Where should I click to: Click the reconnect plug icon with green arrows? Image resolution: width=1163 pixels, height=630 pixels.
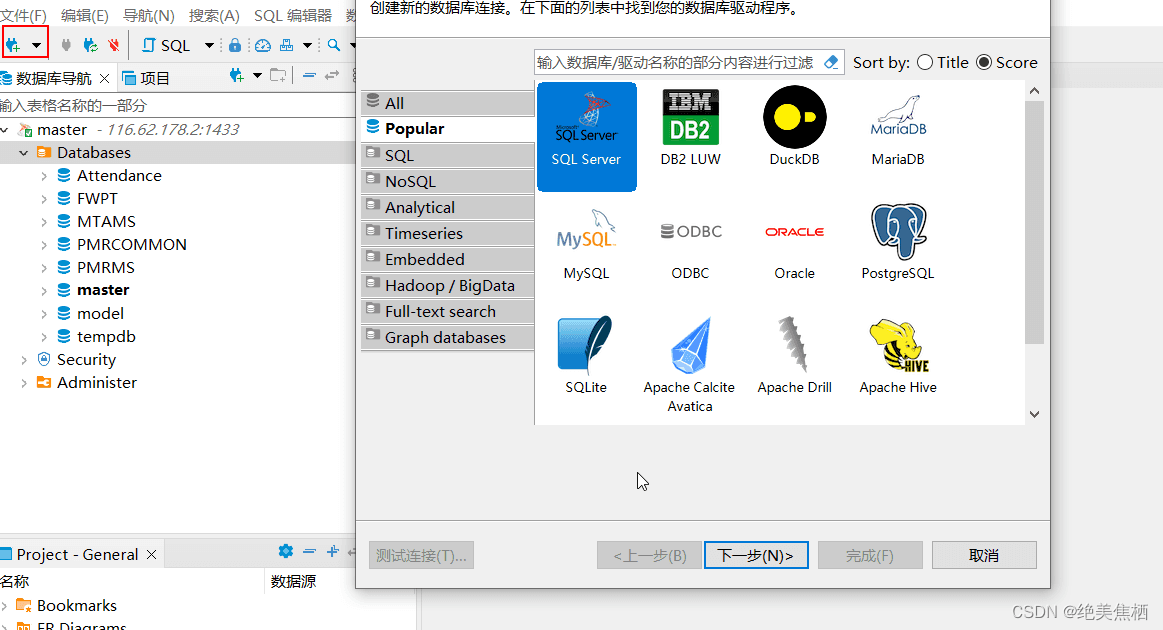90,45
